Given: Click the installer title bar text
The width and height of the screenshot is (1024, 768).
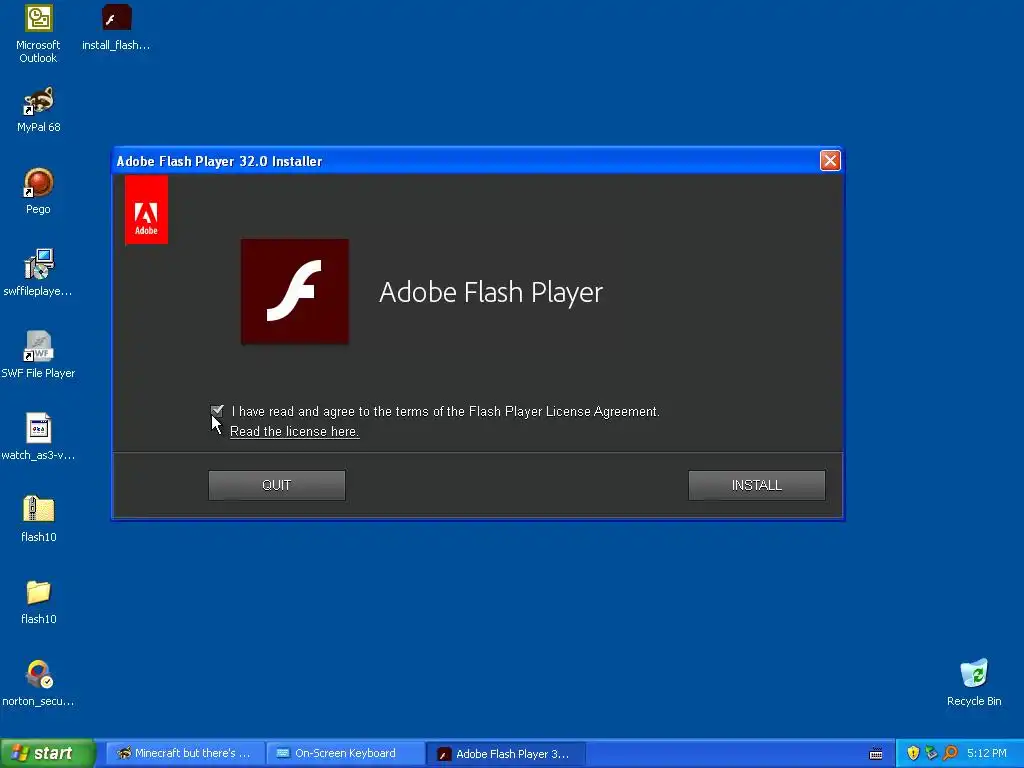Looking at the screenshot, I should pos(219,161).
